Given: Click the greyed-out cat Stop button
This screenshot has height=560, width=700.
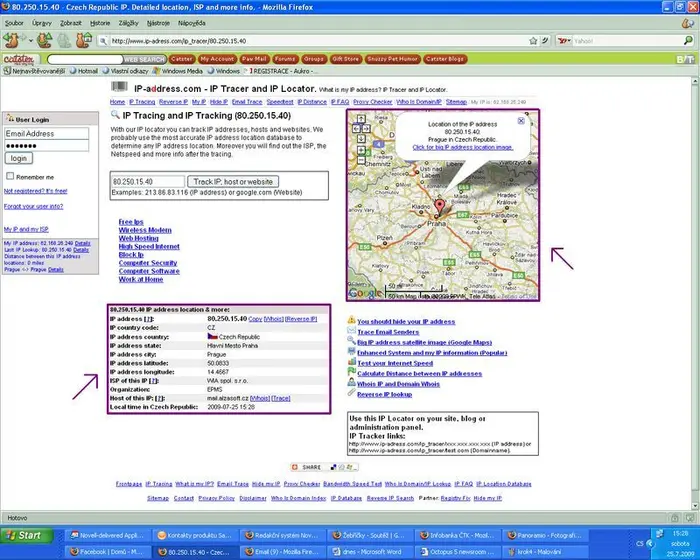Looking at the screenshot, I should tap(64, 41).
